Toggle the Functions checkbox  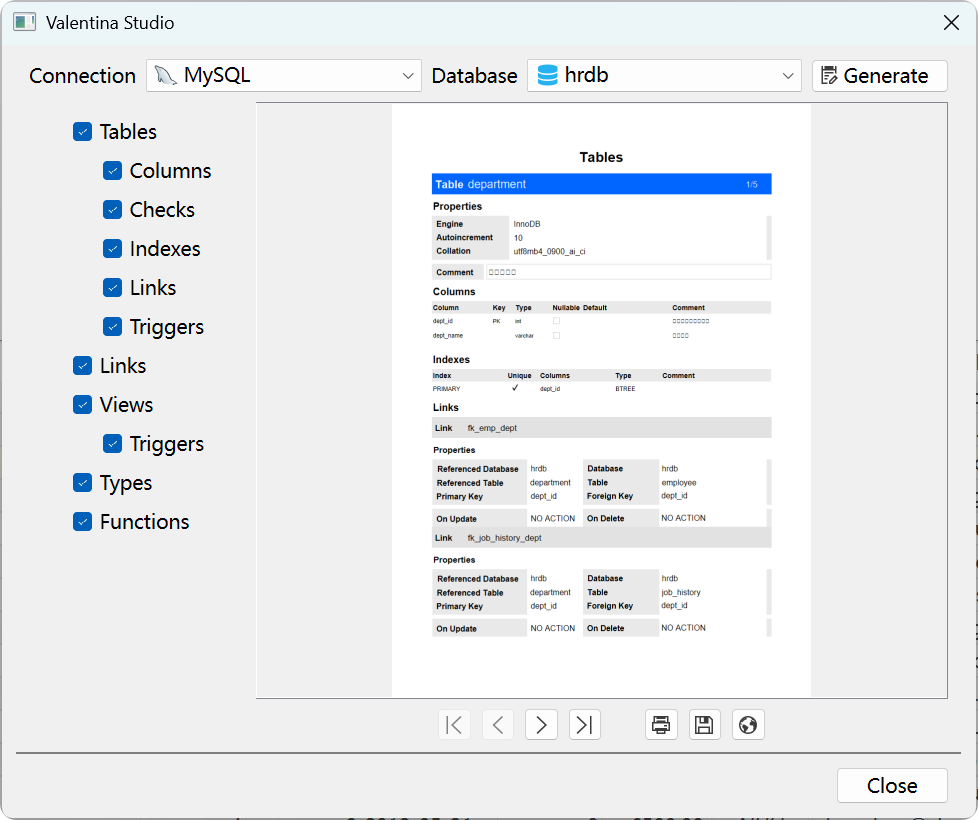pos(82,521)
